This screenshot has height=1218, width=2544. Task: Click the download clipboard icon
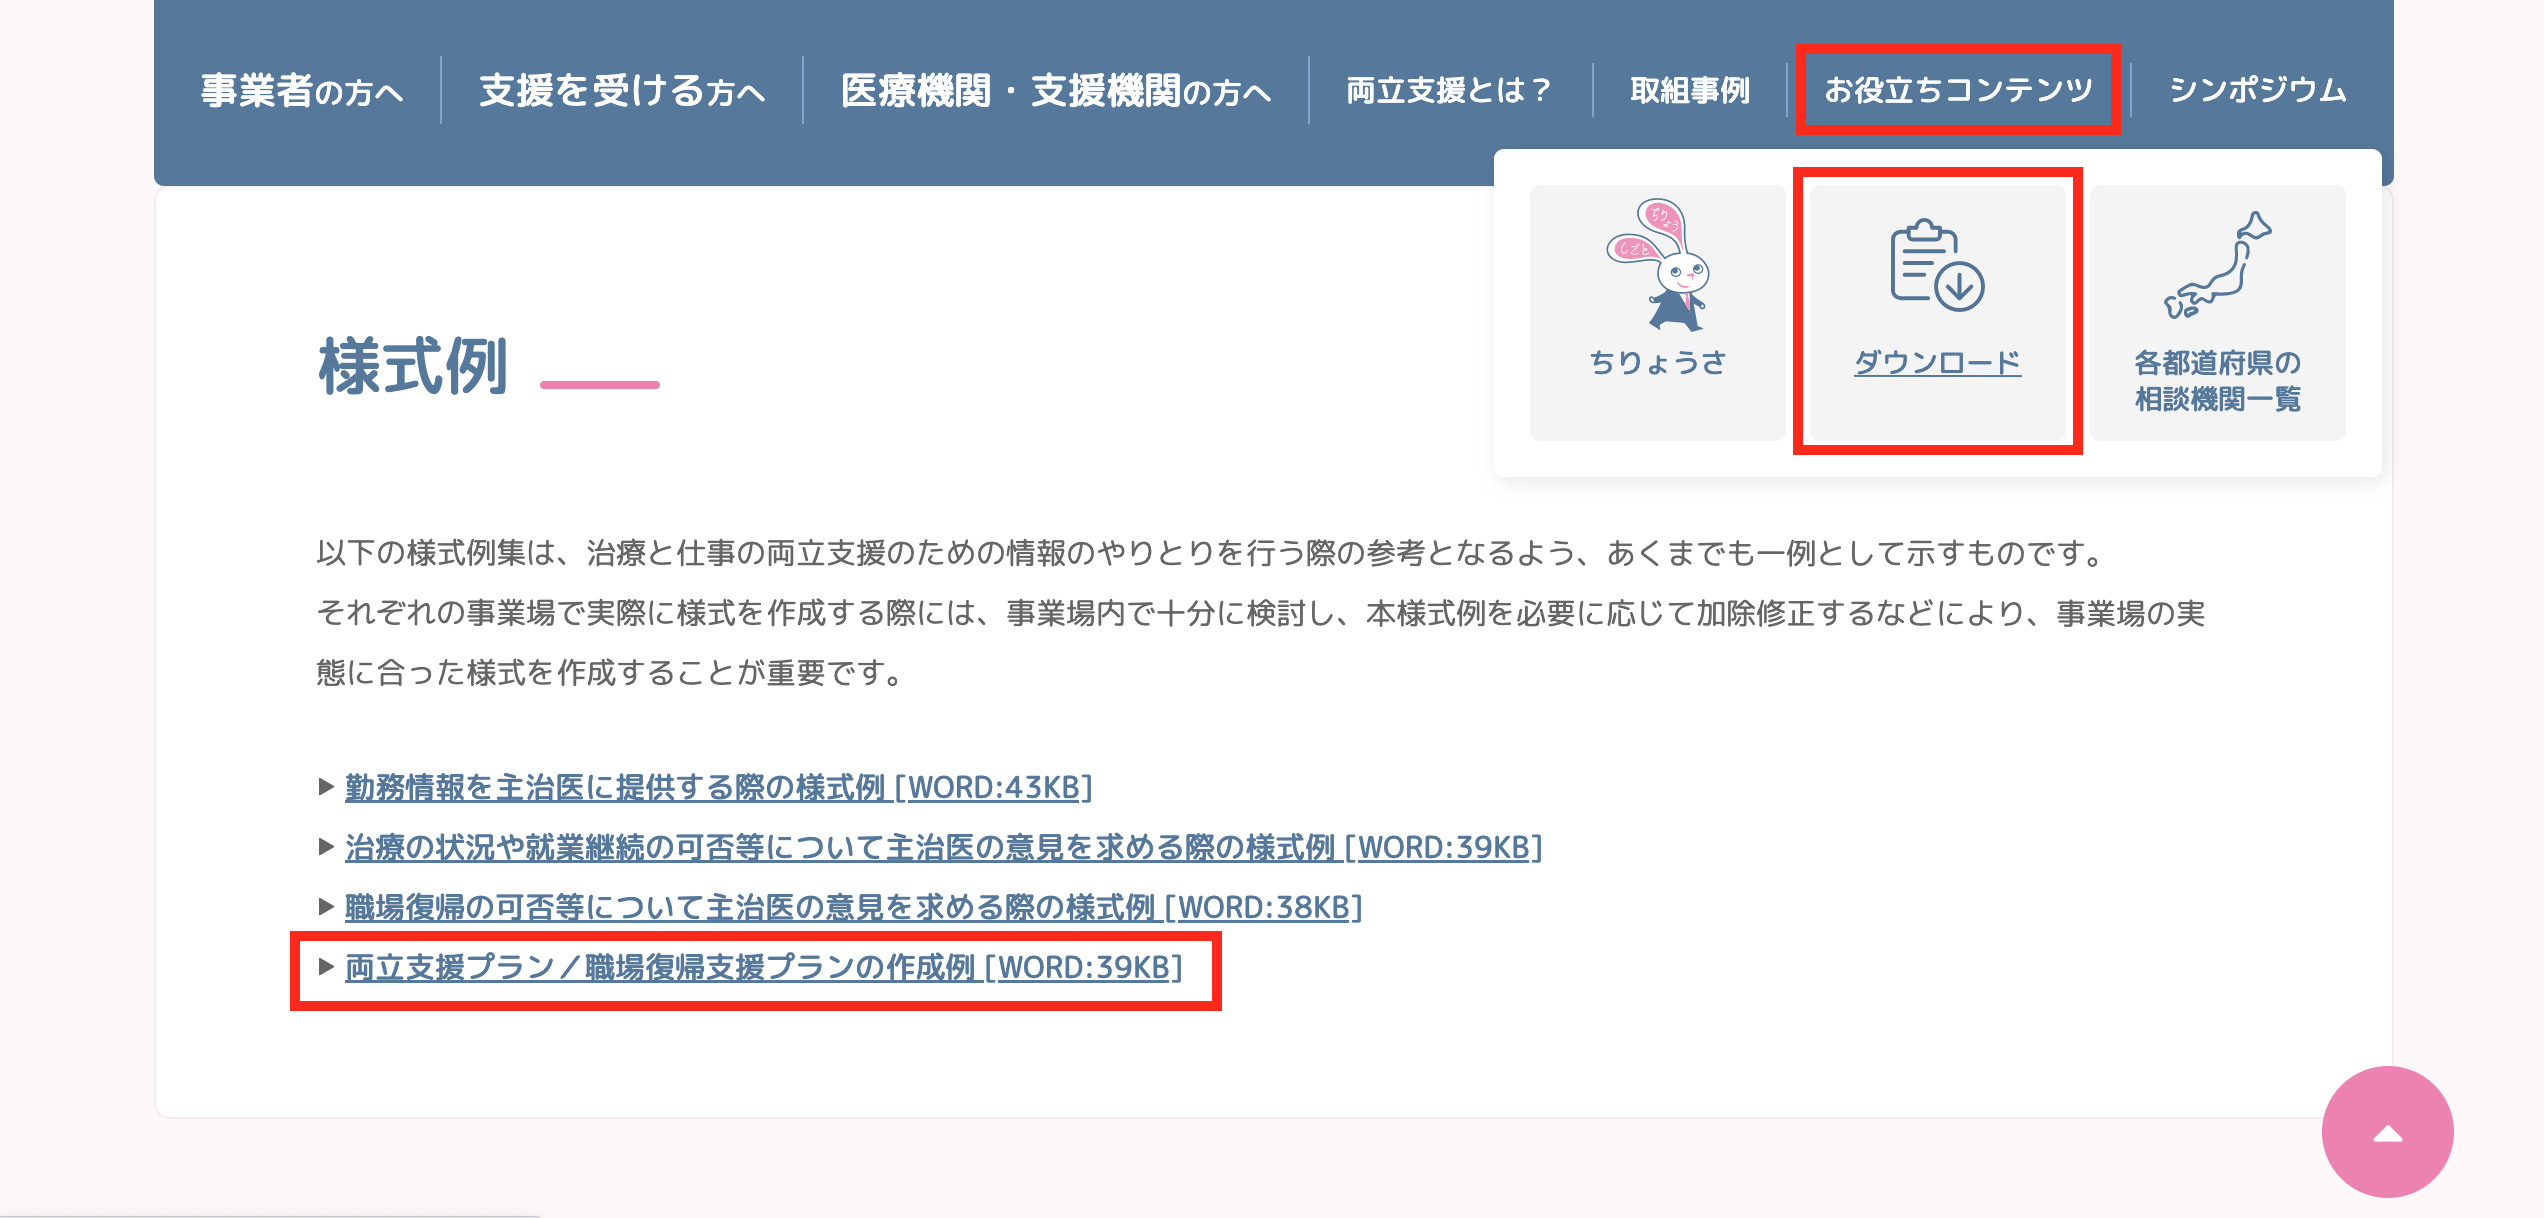coord(1937,265)
